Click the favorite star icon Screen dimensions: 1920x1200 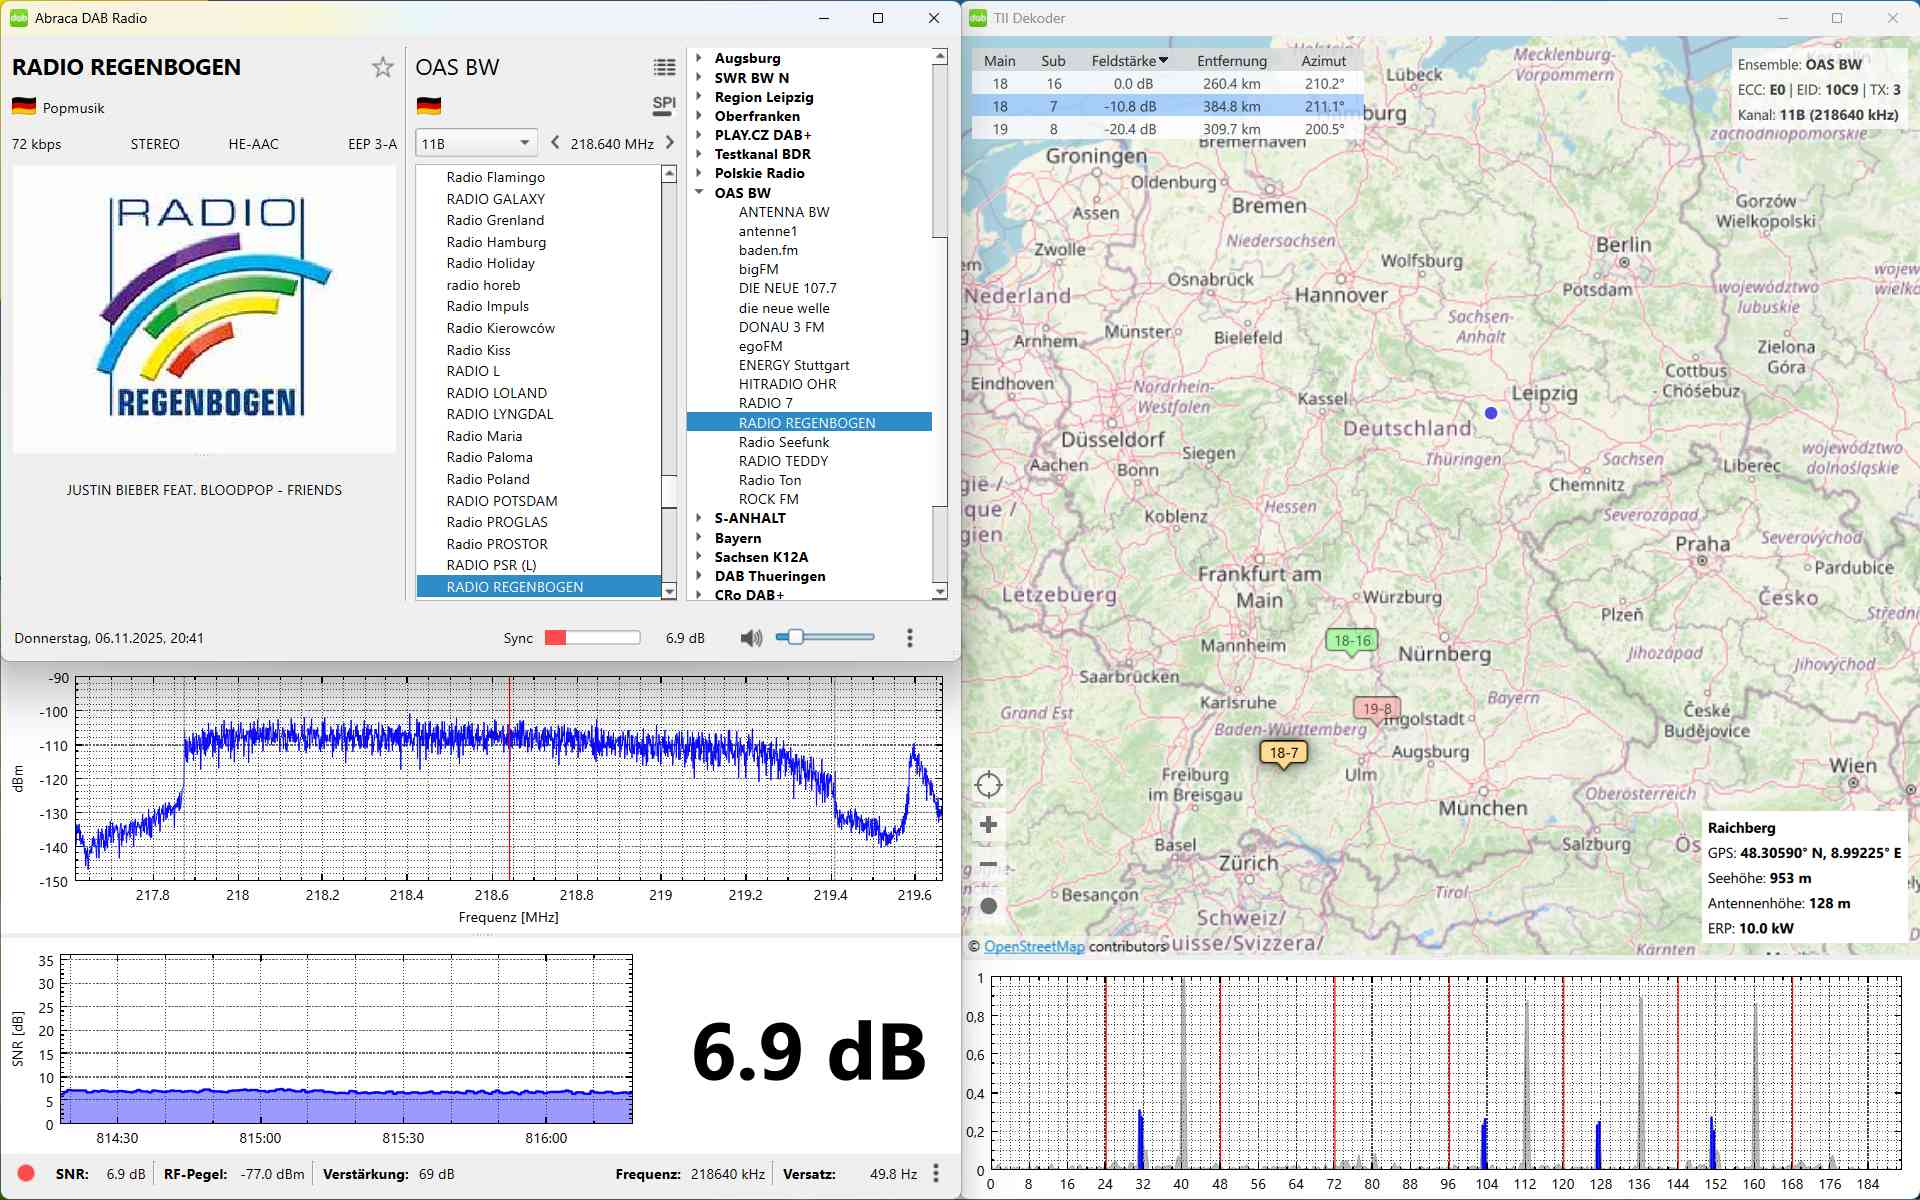[x=382, y=67]
